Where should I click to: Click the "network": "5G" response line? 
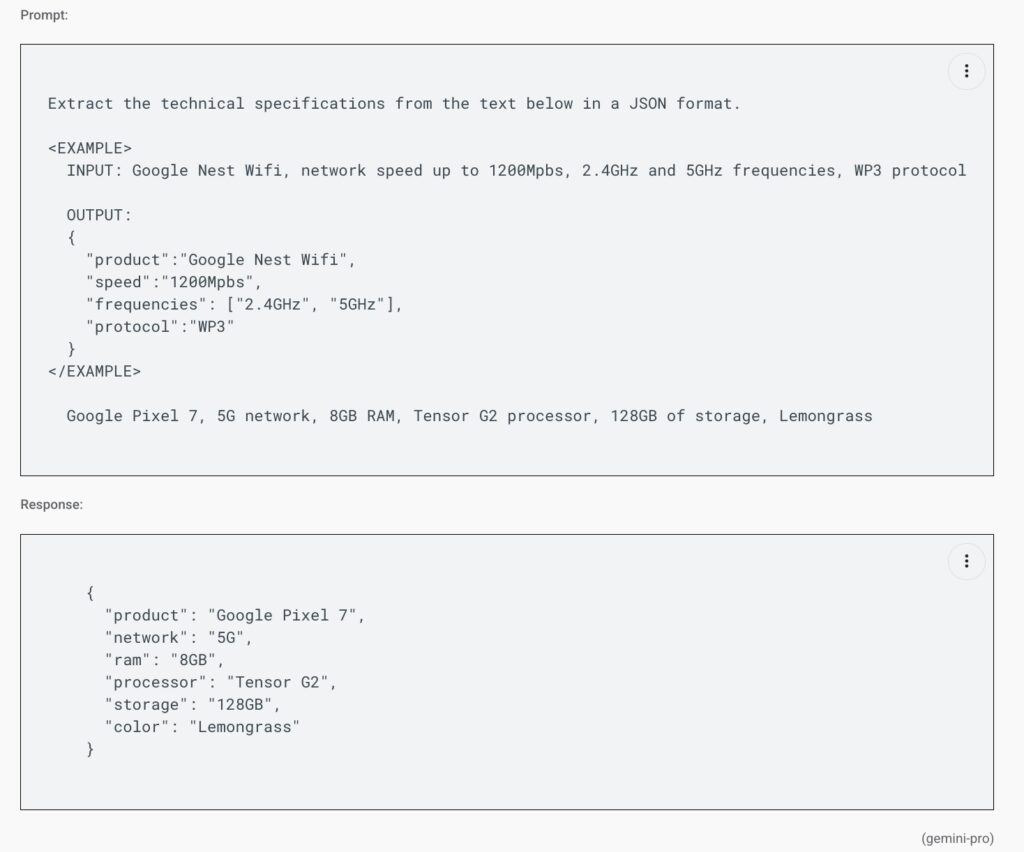coord(178,638)
